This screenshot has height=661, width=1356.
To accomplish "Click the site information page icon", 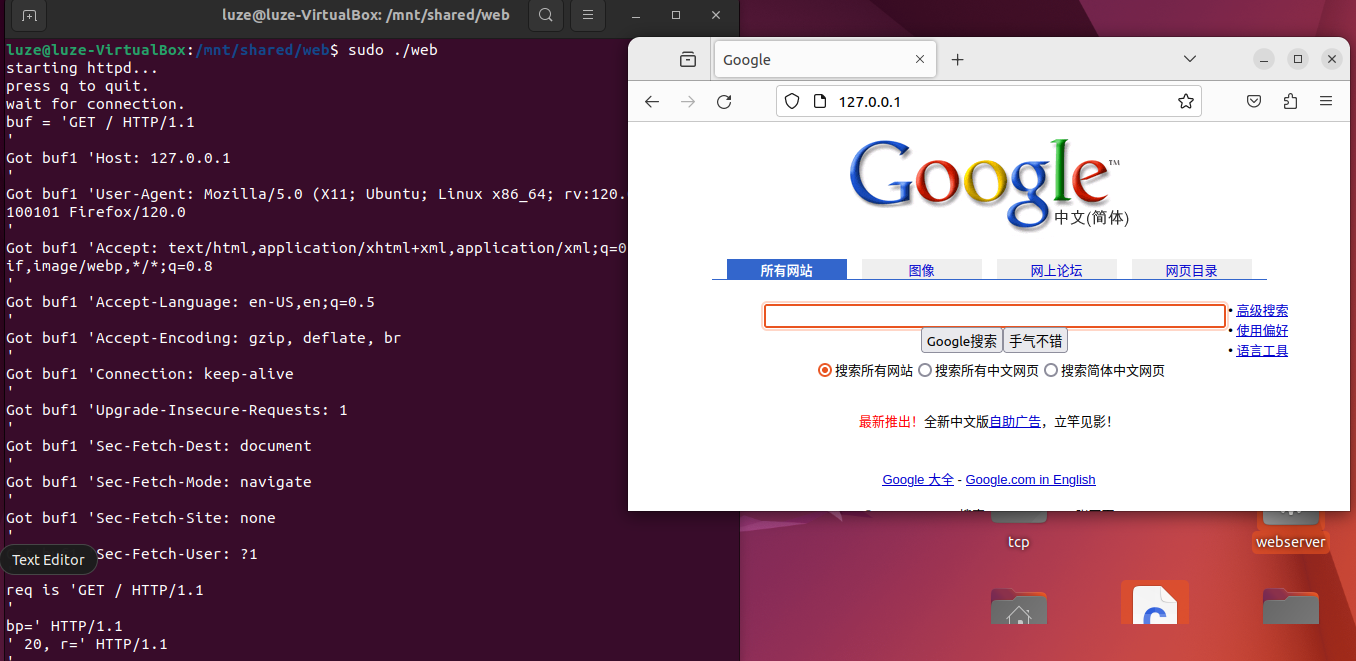I will 819,101.
